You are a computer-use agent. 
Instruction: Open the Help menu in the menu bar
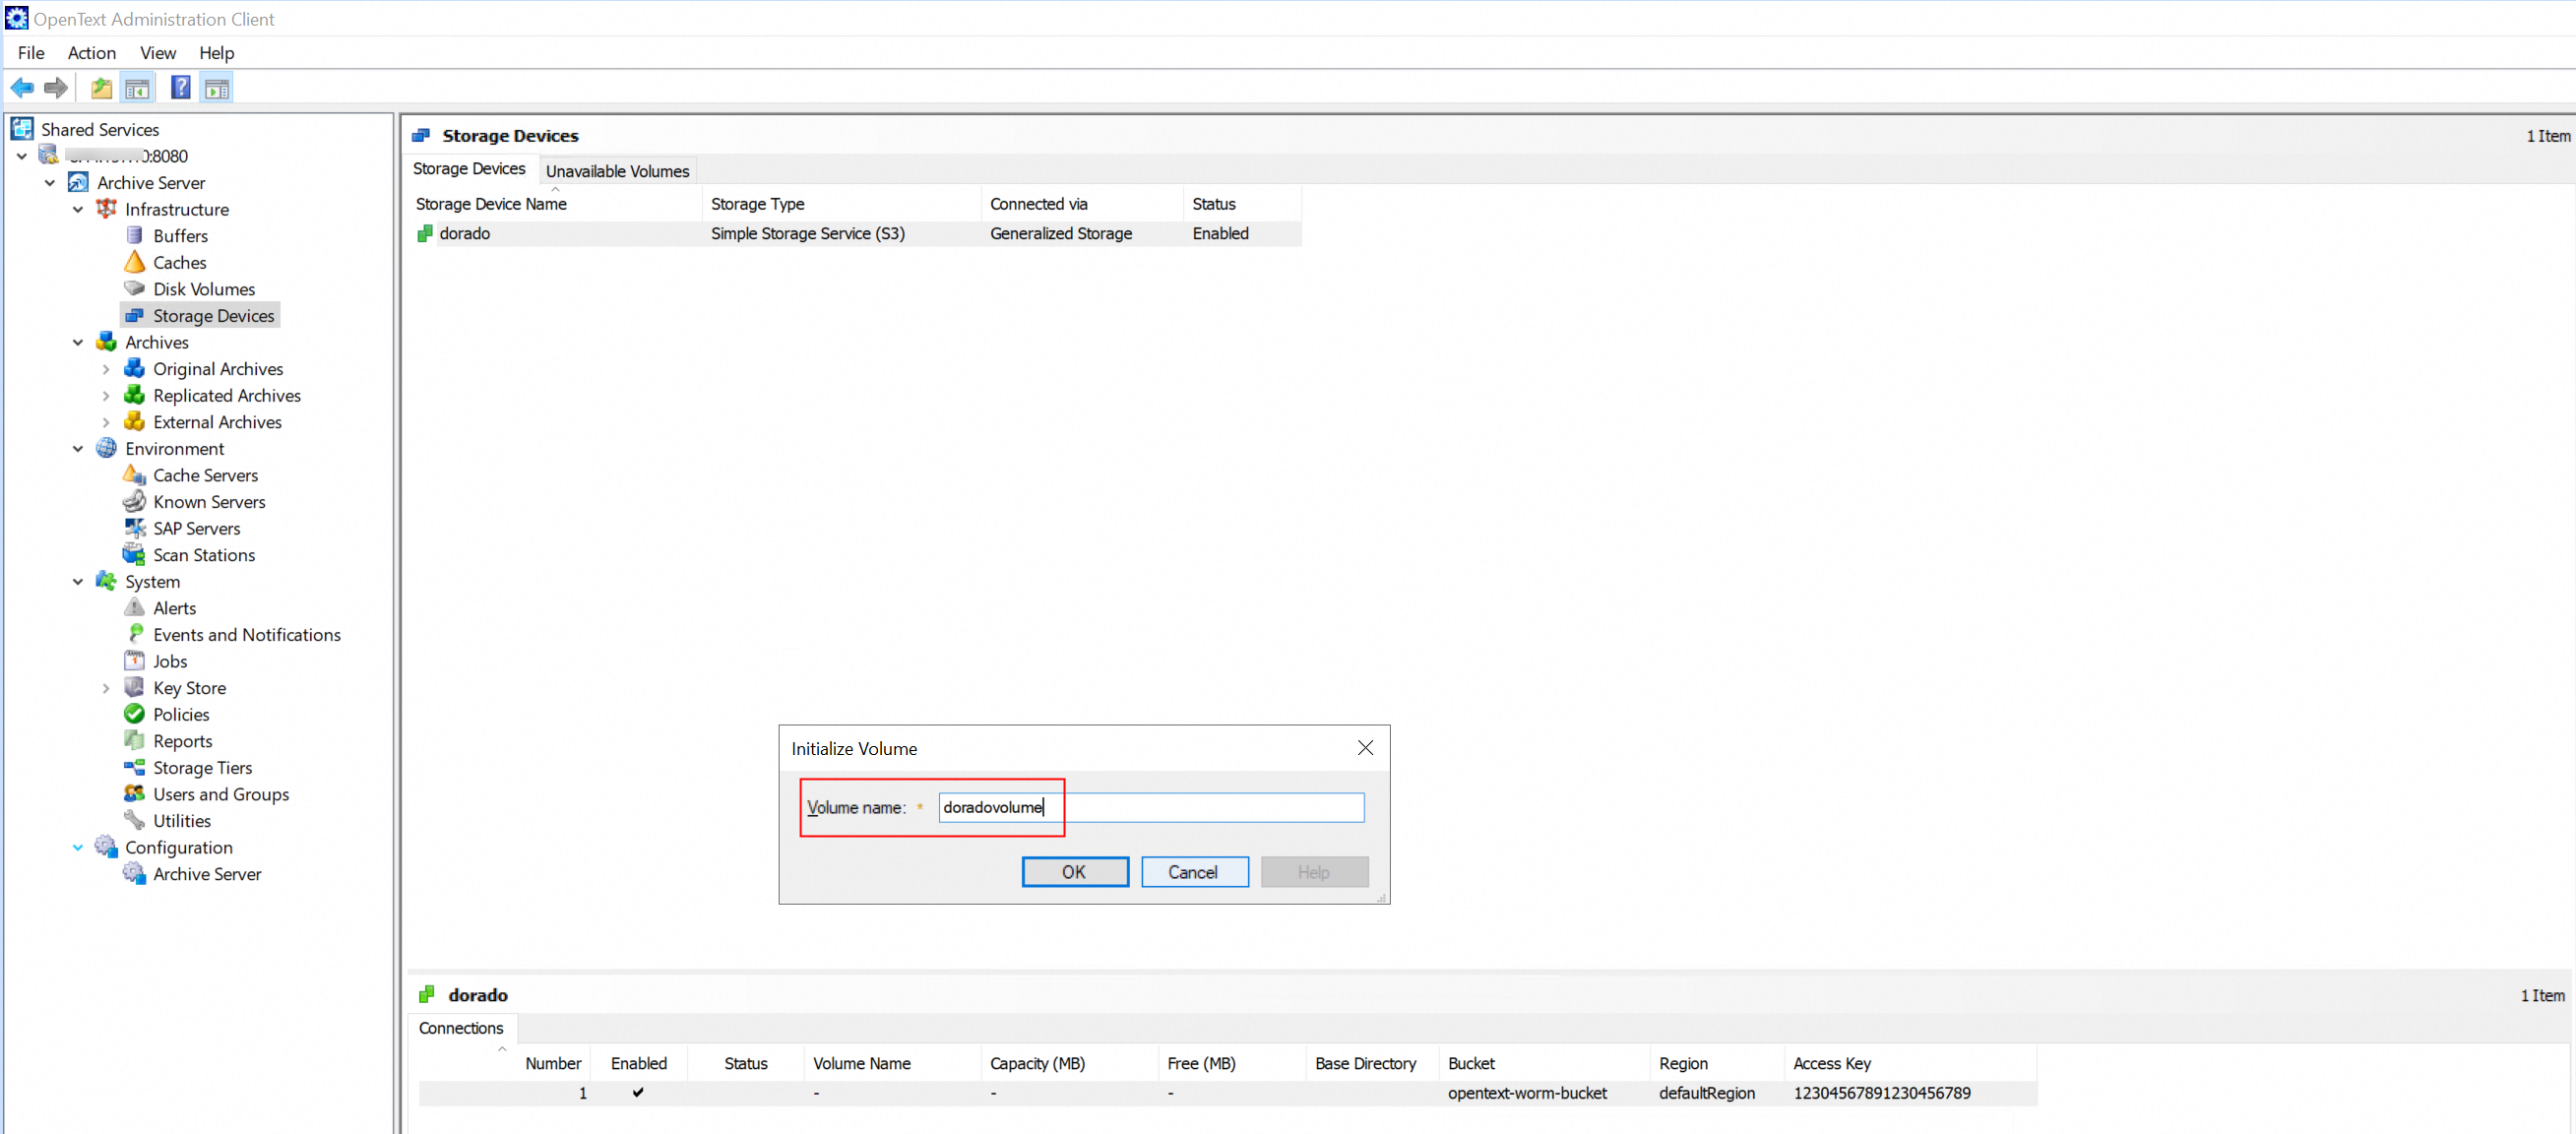pyautogui.click(x=216, y=53)
